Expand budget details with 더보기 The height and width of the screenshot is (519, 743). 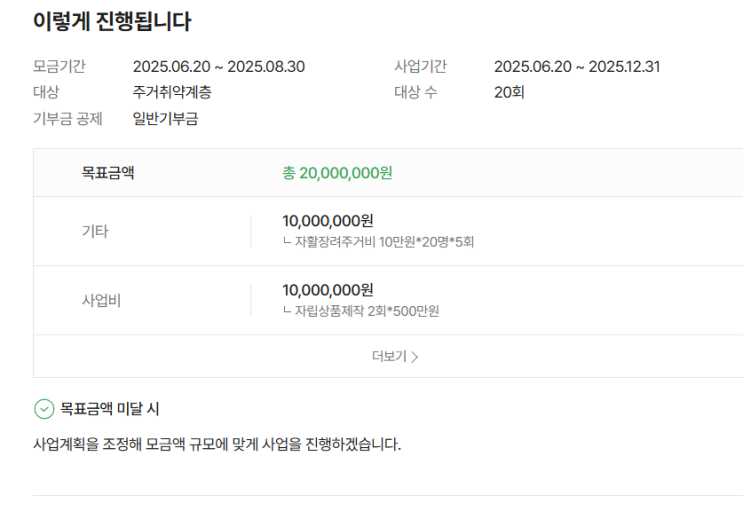point(395,356)
